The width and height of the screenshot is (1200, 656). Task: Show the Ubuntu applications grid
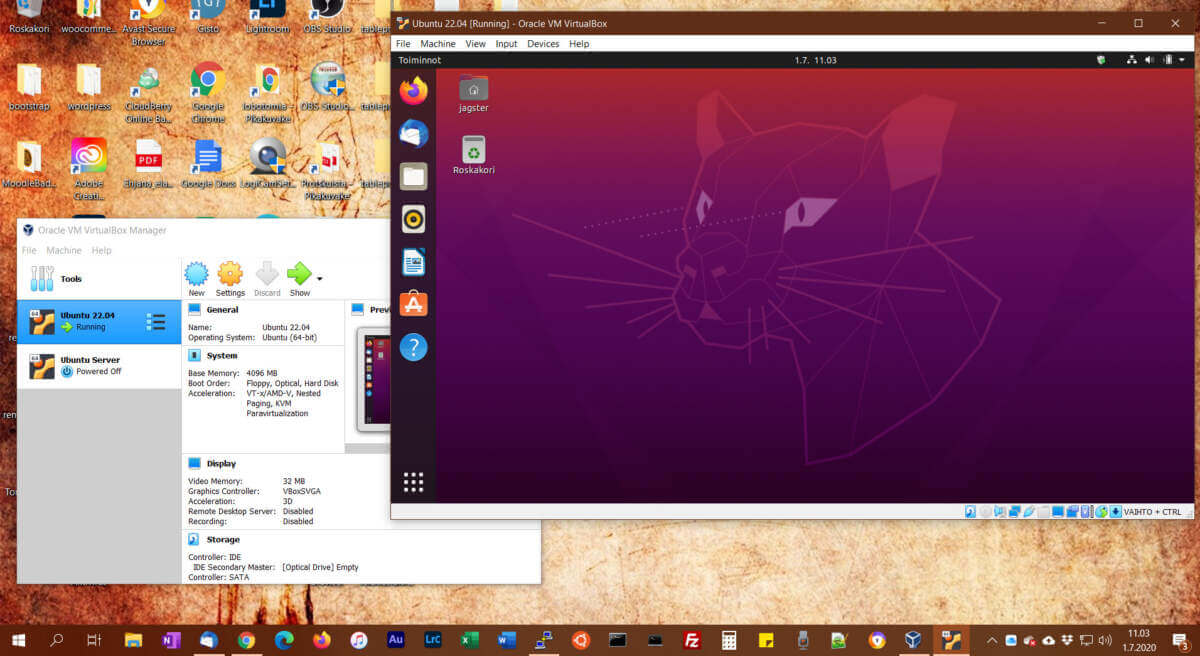point(413,483)
